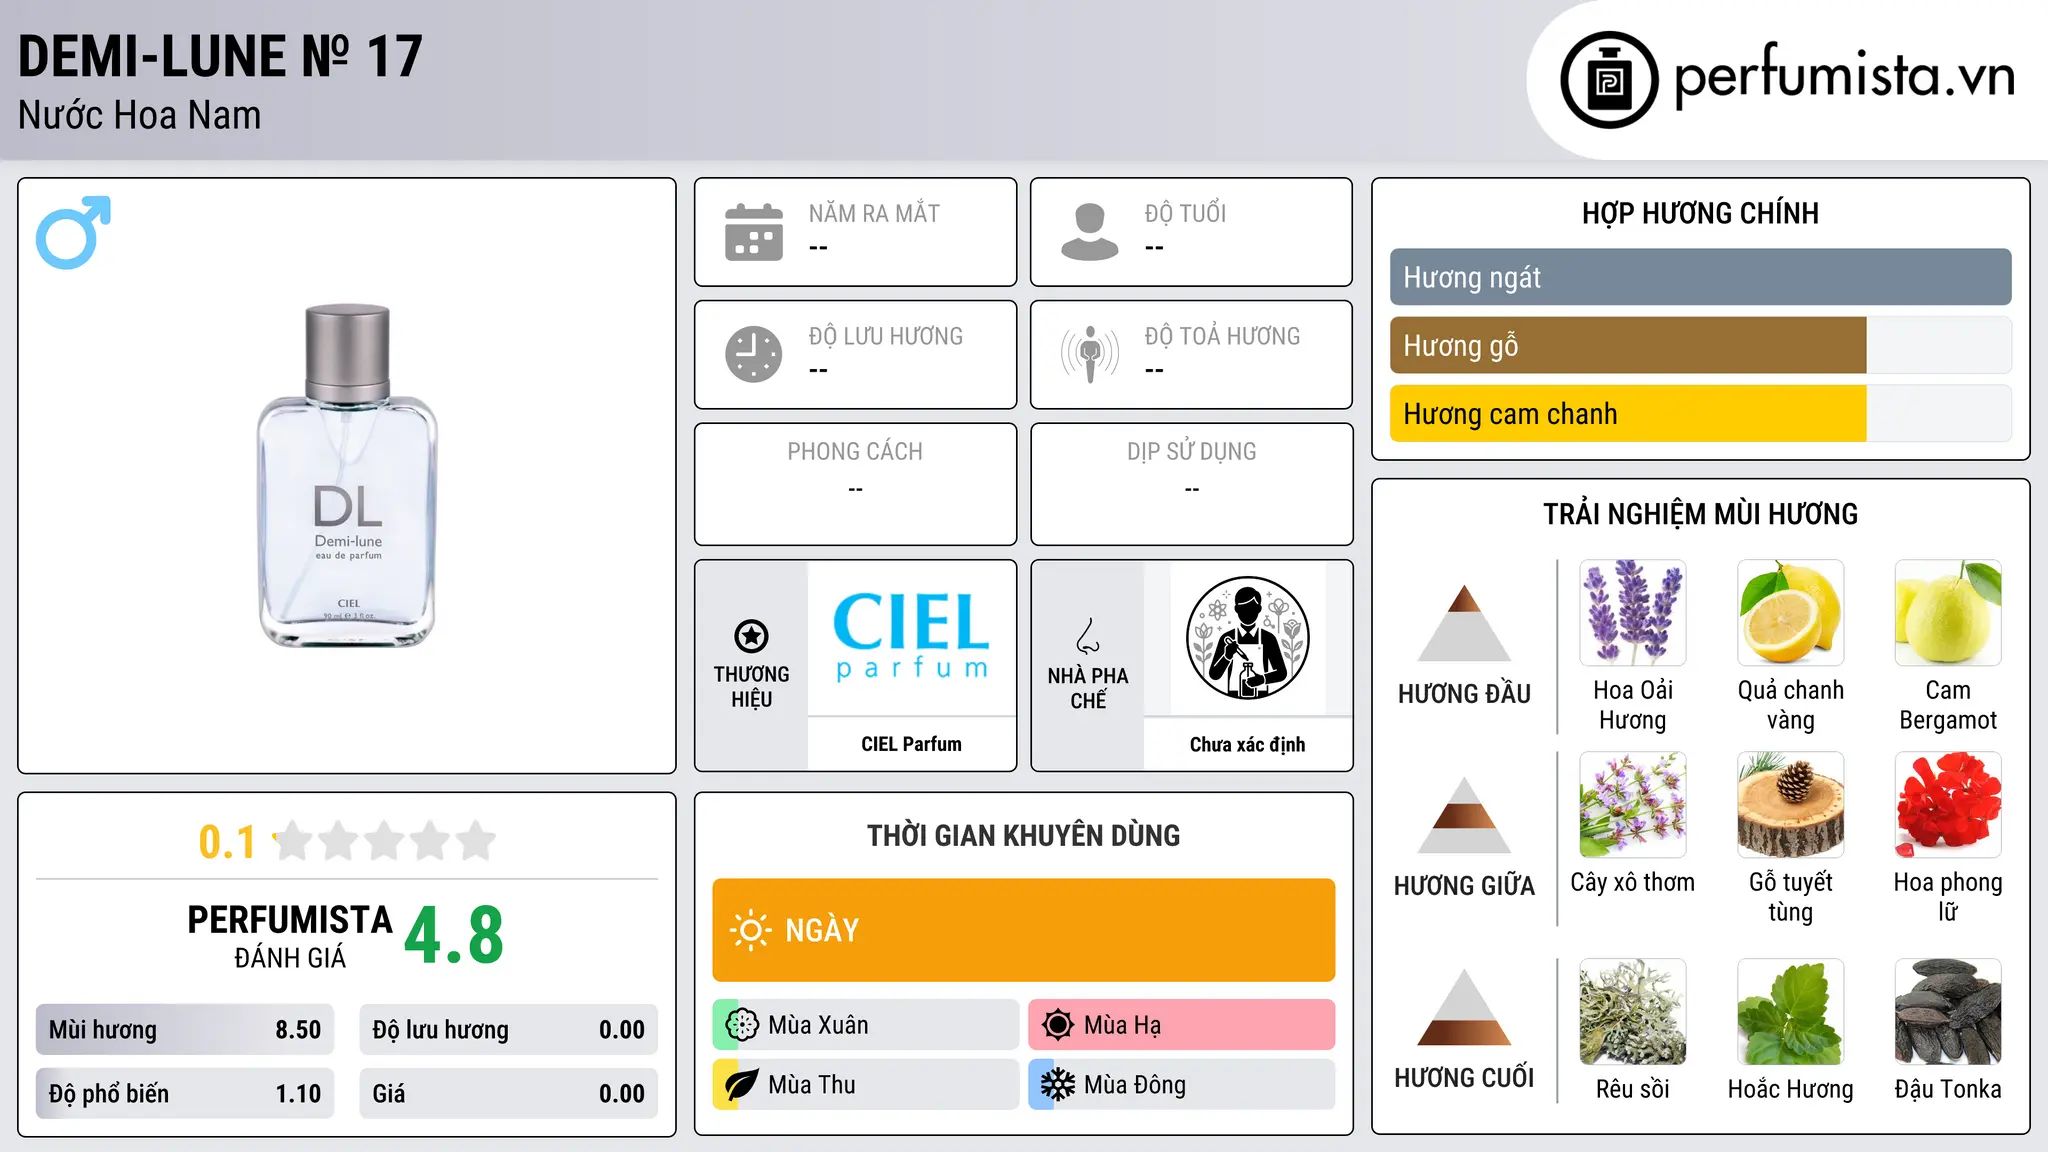
Task: Select the Mùa Đông season label
Action: tap(1135, 1085)
